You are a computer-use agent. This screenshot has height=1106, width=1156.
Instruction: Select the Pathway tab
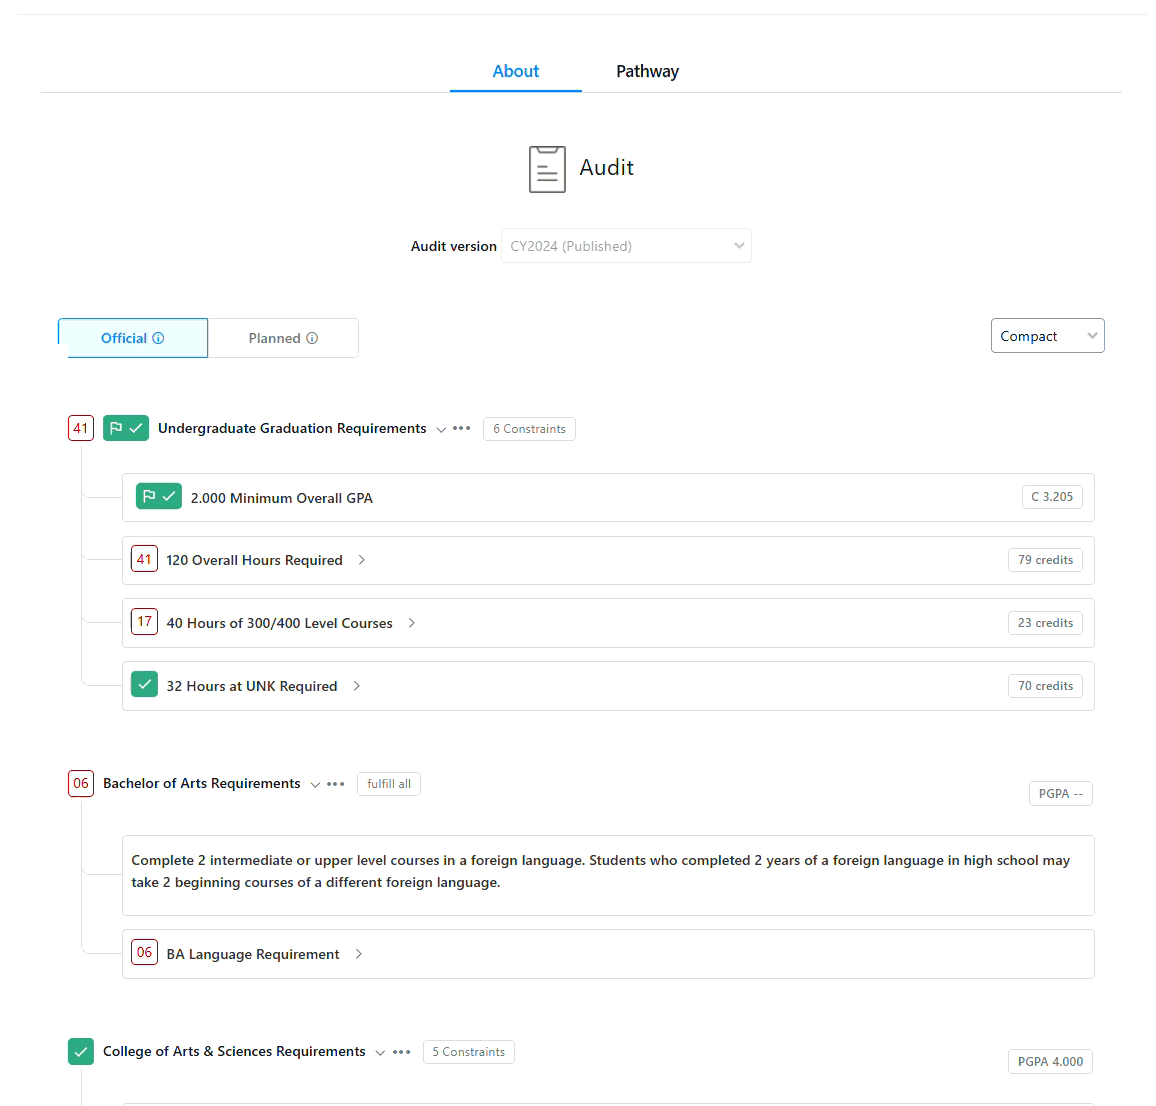click(647, 72)
